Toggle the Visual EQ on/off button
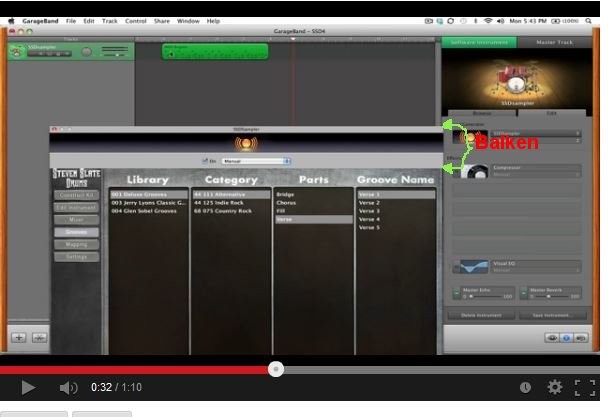 pos(456,266)
